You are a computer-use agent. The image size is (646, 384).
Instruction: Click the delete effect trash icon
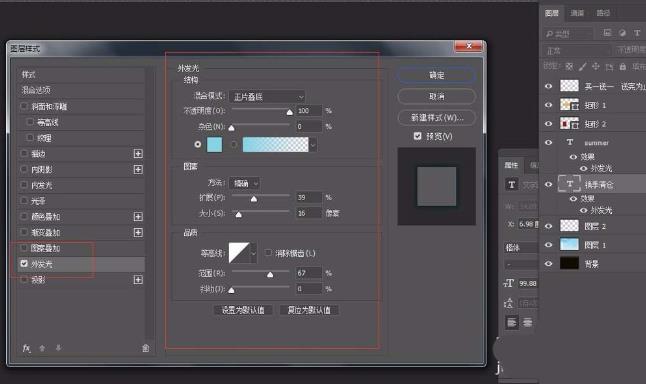[x=145, y=348]
